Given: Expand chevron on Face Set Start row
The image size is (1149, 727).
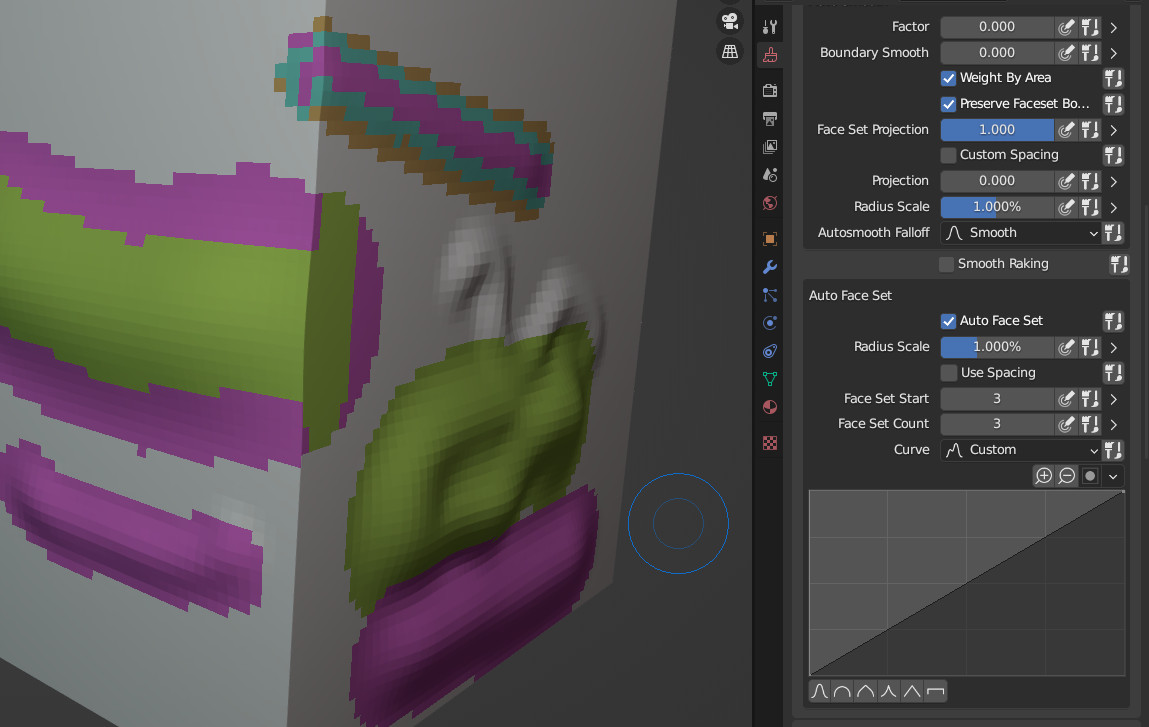Looking at the screenshot, I should [x=1114, y=399].
